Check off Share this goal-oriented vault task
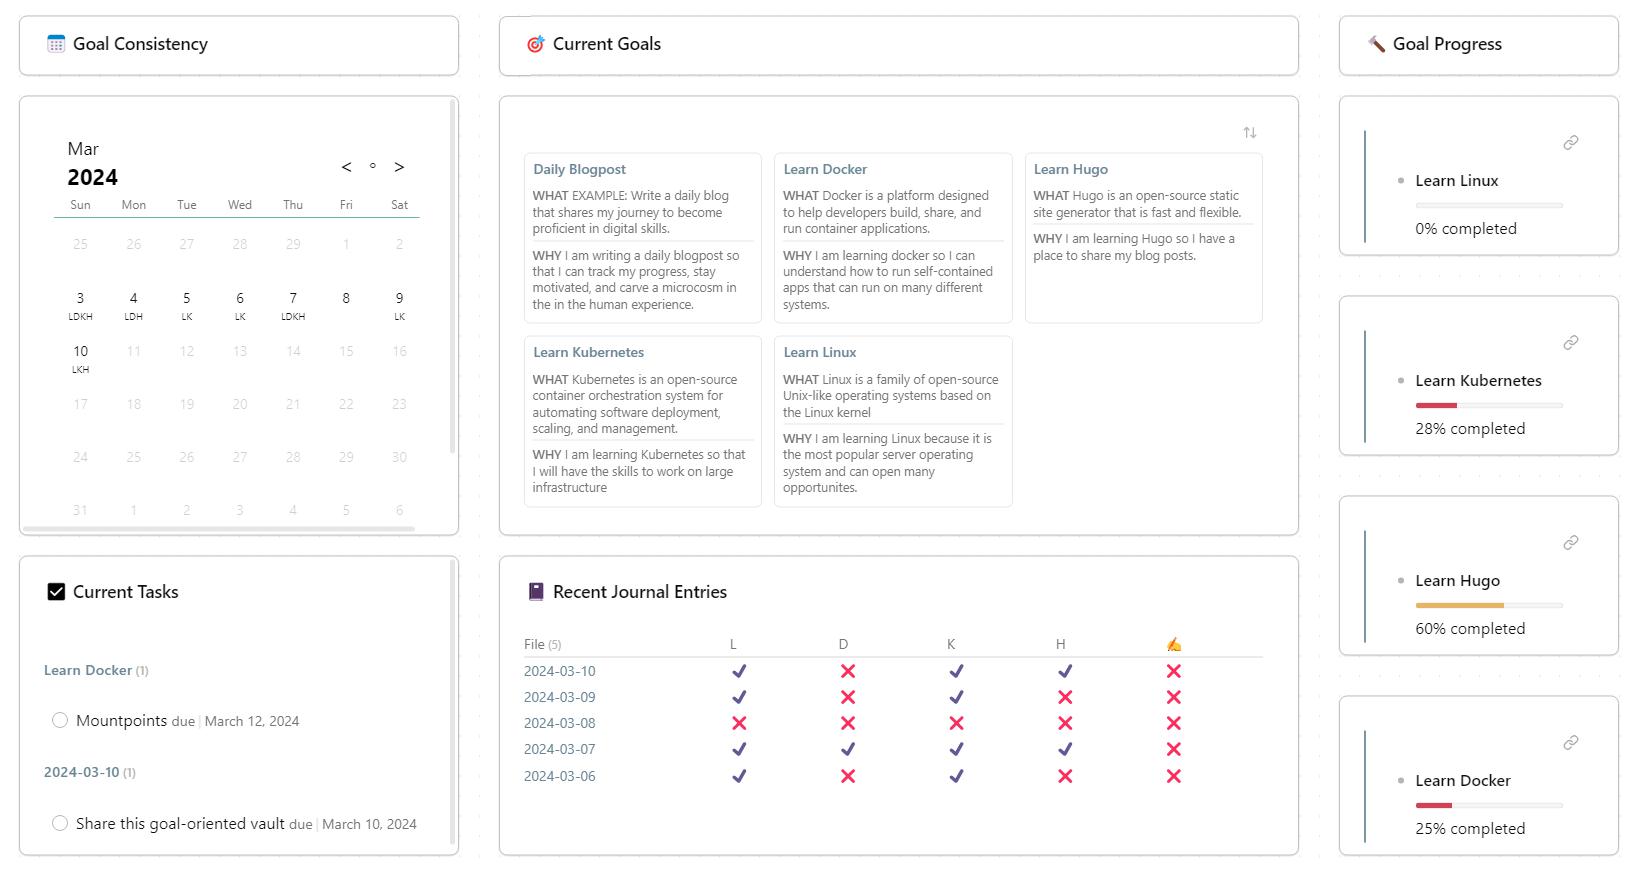This screenshot has height=873, width=1639. click(x=60, y=823)
